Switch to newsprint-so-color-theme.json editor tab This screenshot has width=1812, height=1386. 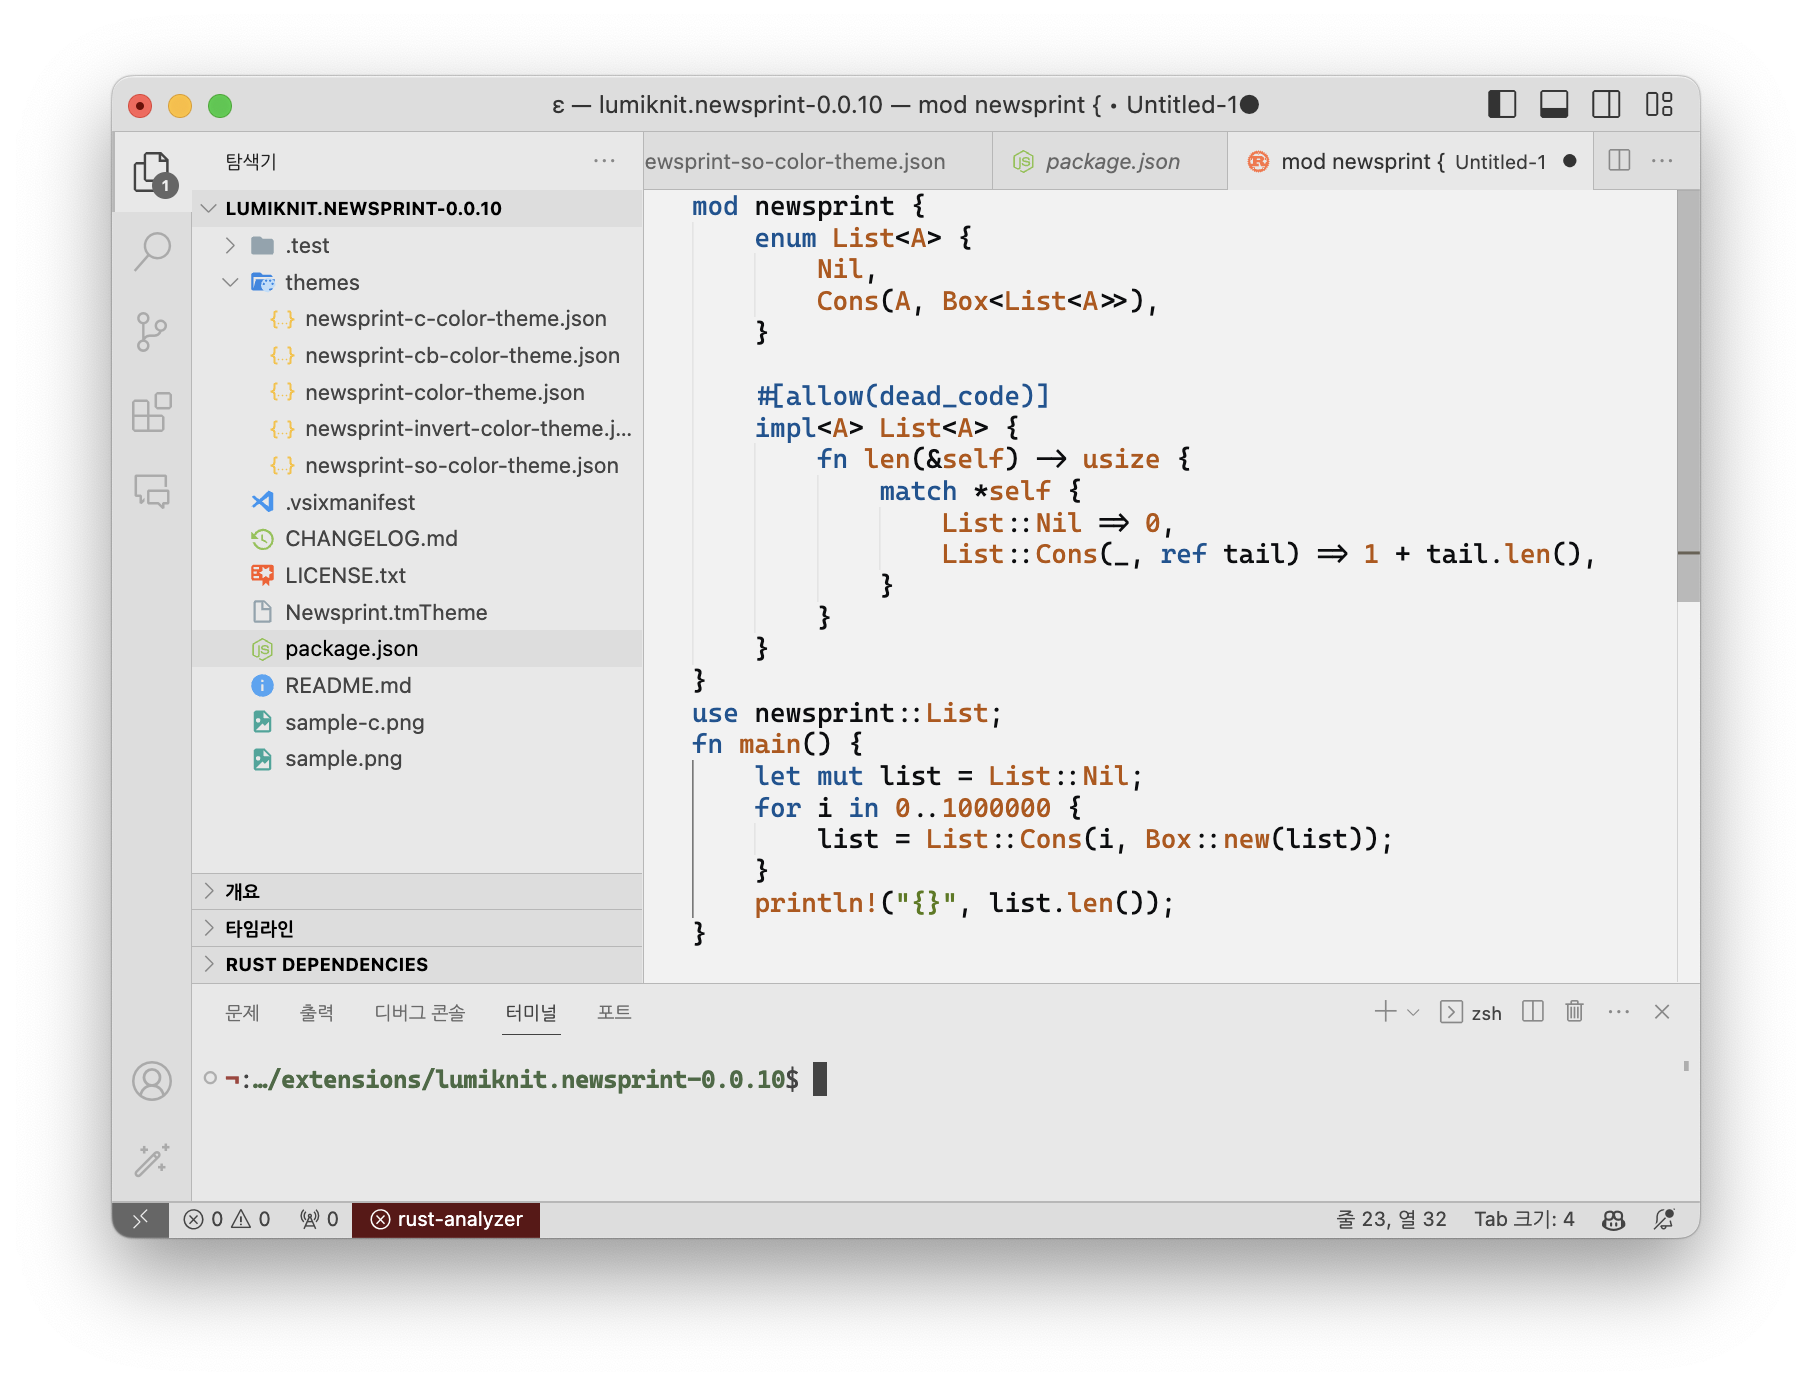818,161
